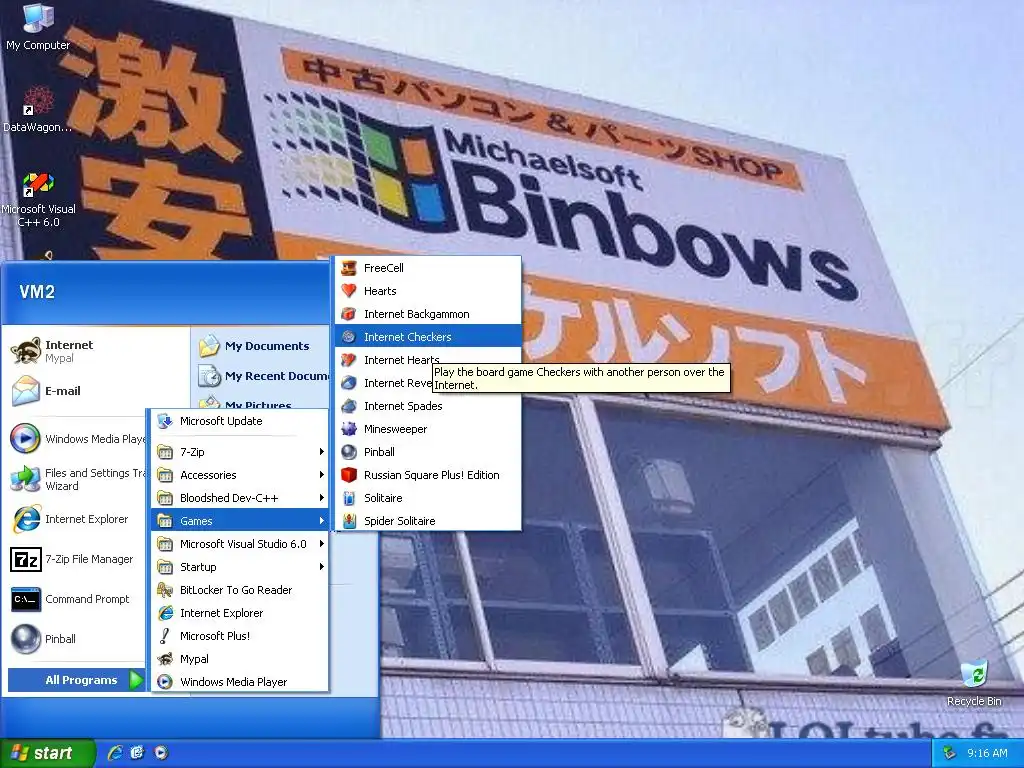
Task: Launch Pinball in the Games submenu
Action: click(428, 452)
